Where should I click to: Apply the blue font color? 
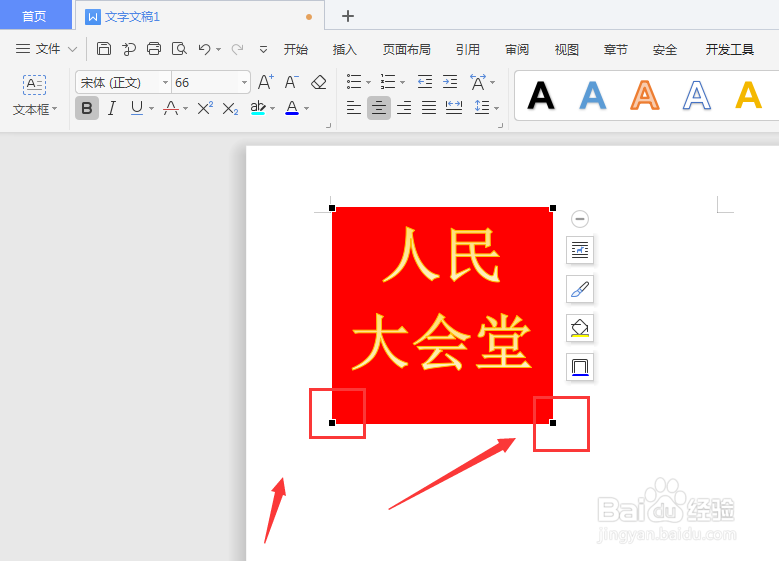click(292, 108)
